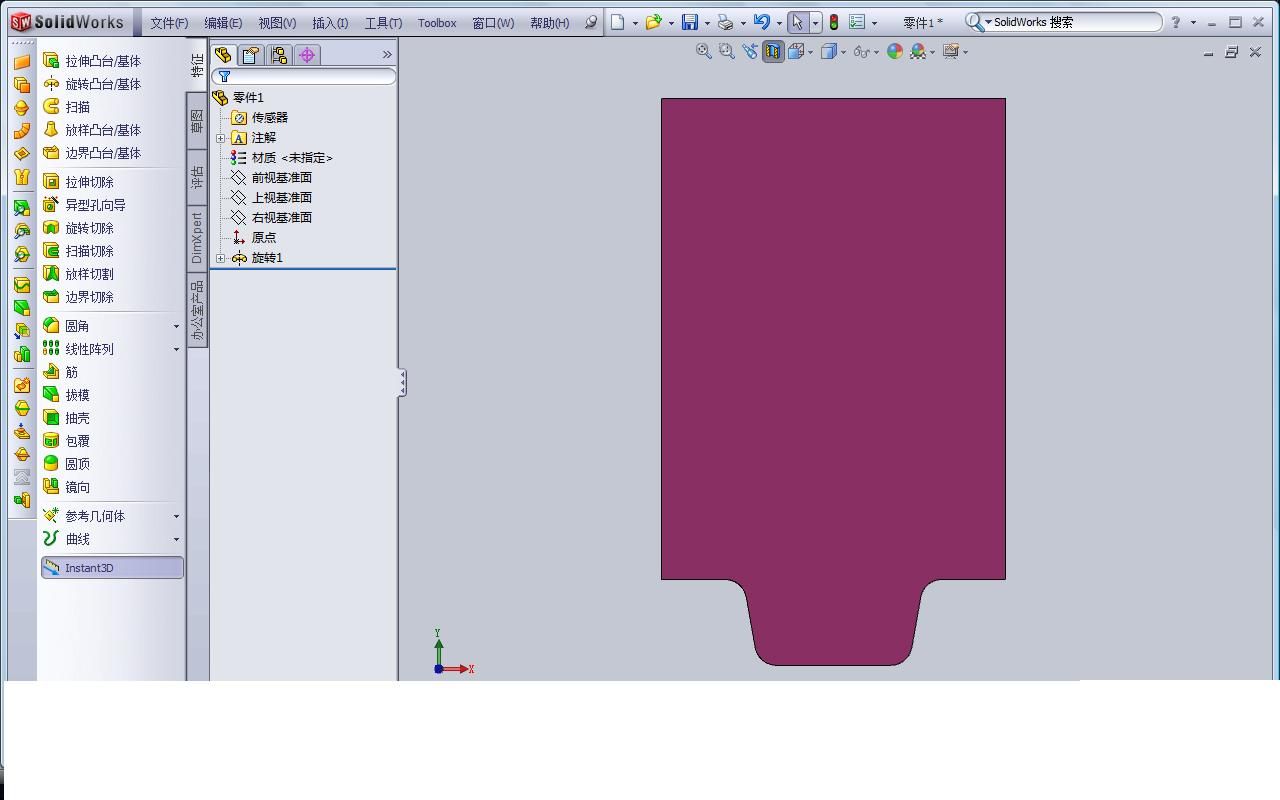Open the 编辑(E) menu

[x=223, y=22]
